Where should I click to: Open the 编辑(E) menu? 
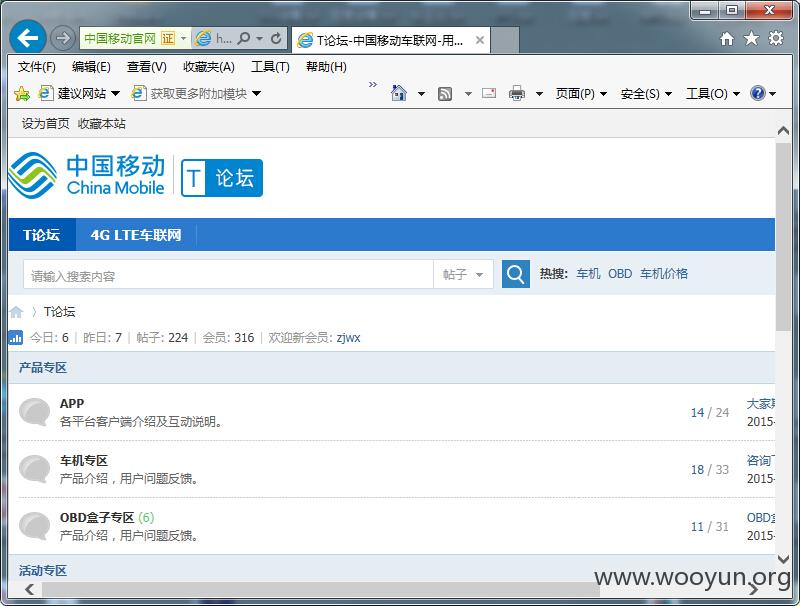(91, 67)
